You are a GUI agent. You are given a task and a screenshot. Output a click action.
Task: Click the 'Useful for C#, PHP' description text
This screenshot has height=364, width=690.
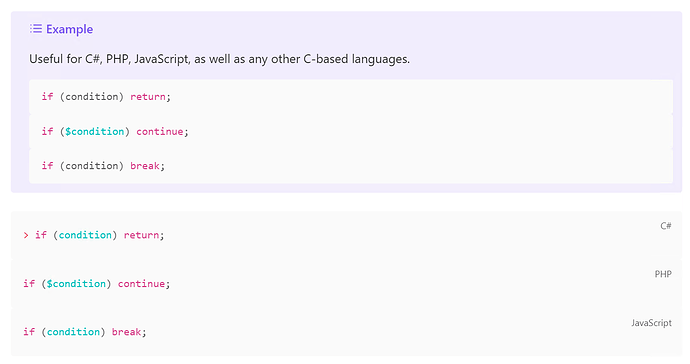pyautogui.click(x=219, y=59)
